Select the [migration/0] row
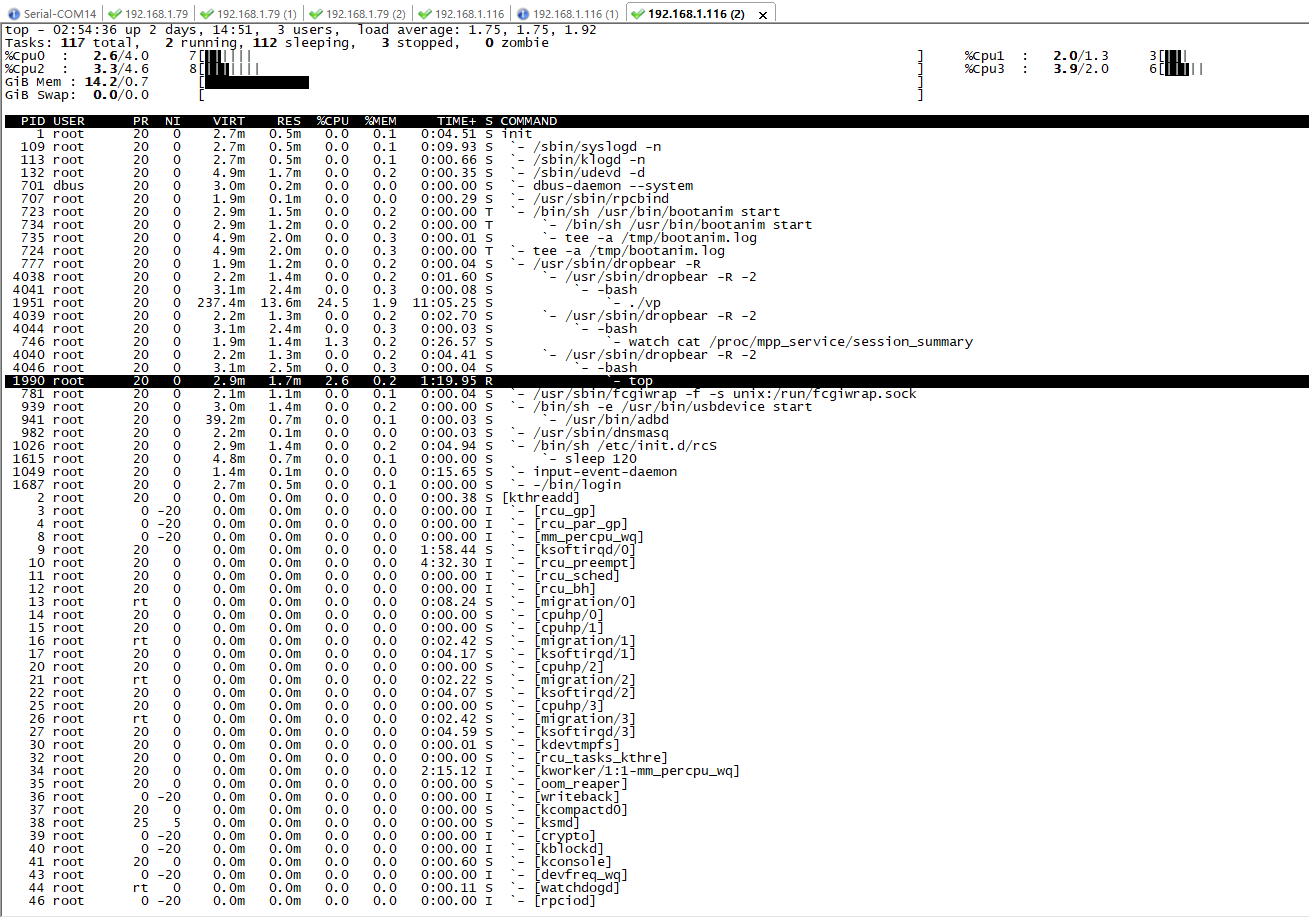This screenshot has height=920, width=1309. coord(654,602)
